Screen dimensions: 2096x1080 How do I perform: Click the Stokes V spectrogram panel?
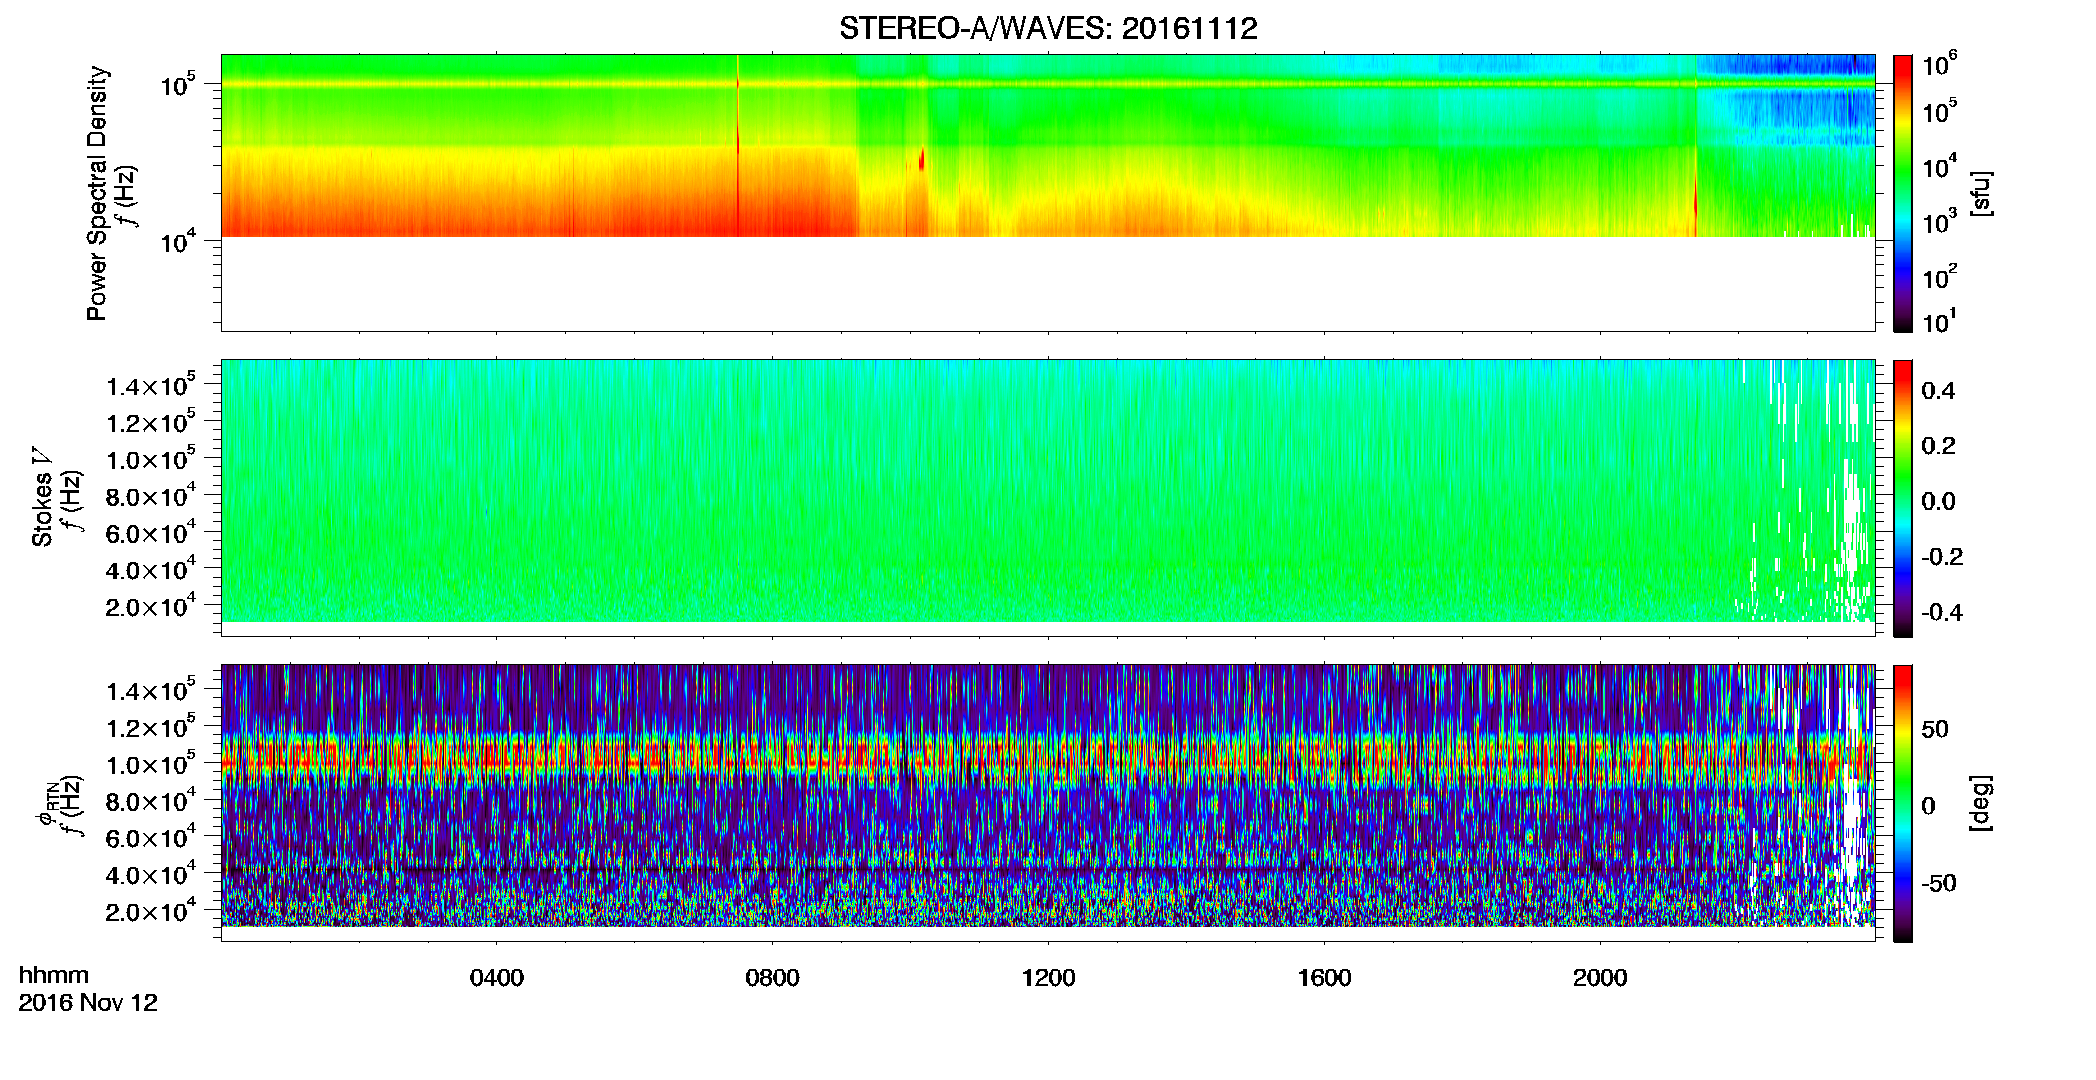click(x=1048, y=498)
